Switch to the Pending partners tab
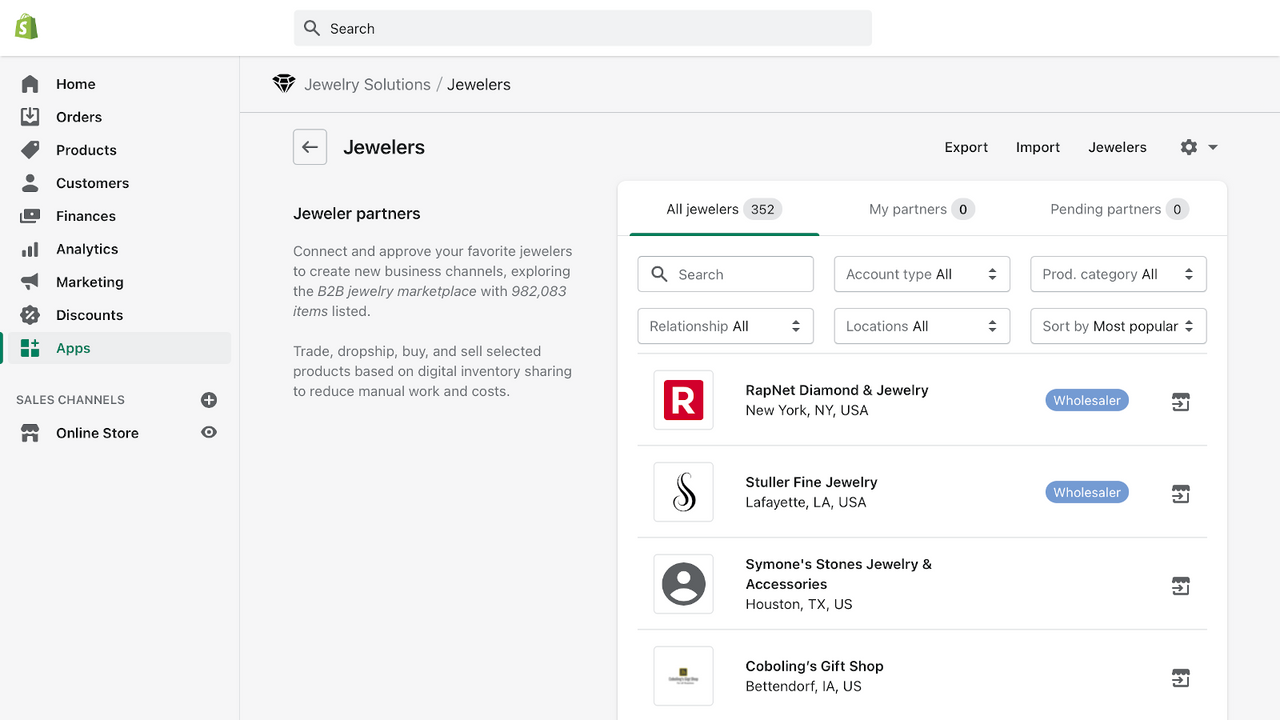The width and height of the screenshot is (1280, 720). tap(1118, 209)
